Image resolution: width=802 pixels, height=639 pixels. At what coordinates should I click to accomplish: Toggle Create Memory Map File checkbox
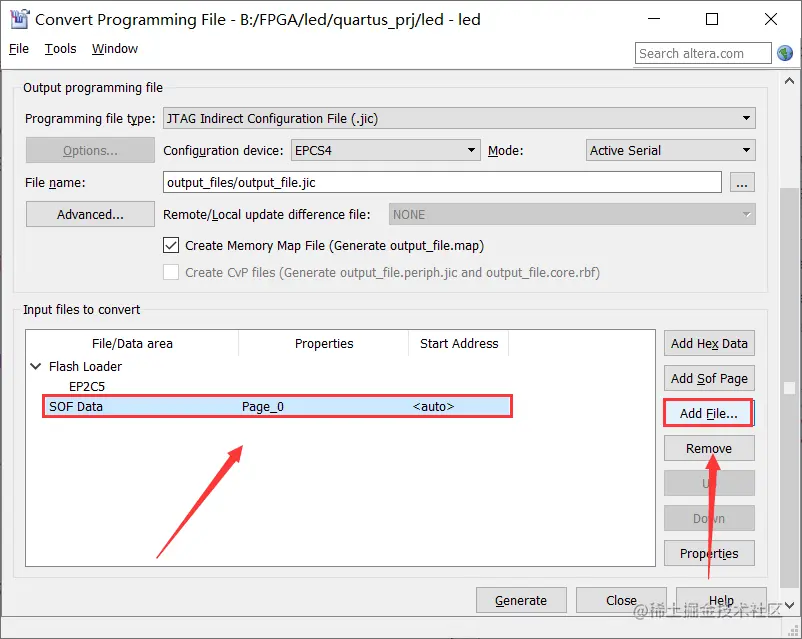[171, 246]
